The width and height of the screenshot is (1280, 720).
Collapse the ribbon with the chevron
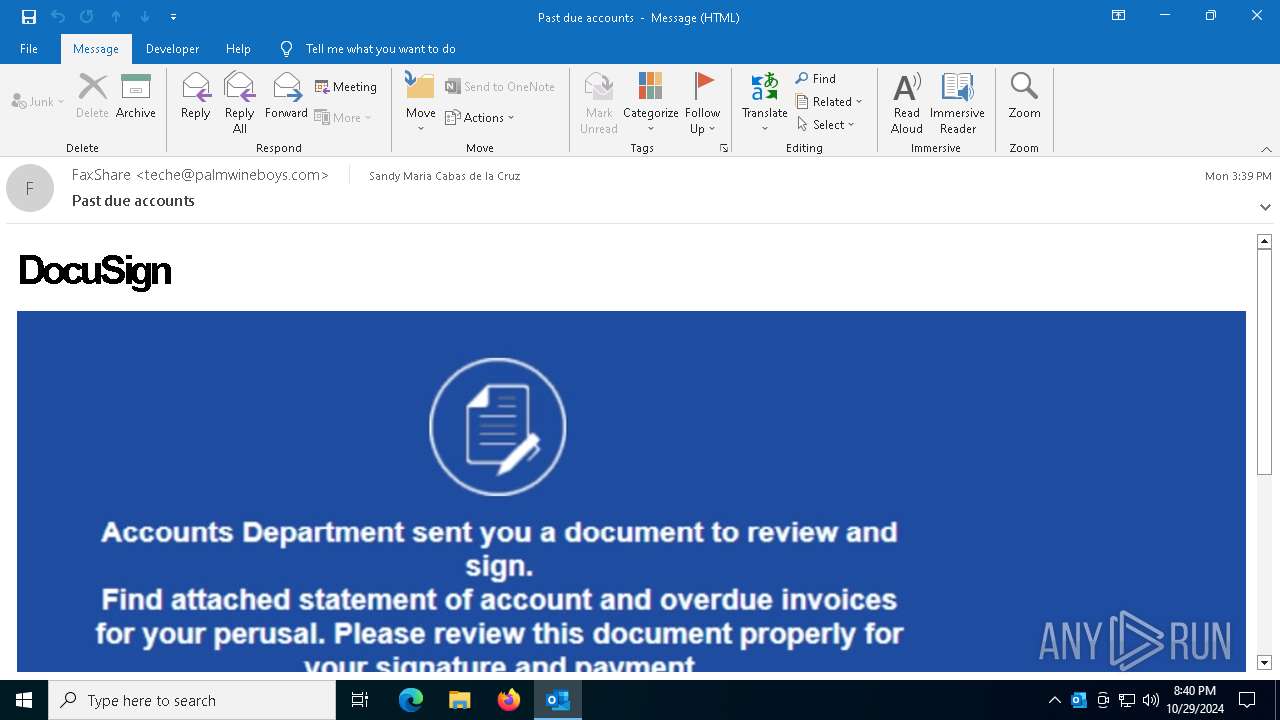(1266, 149)
